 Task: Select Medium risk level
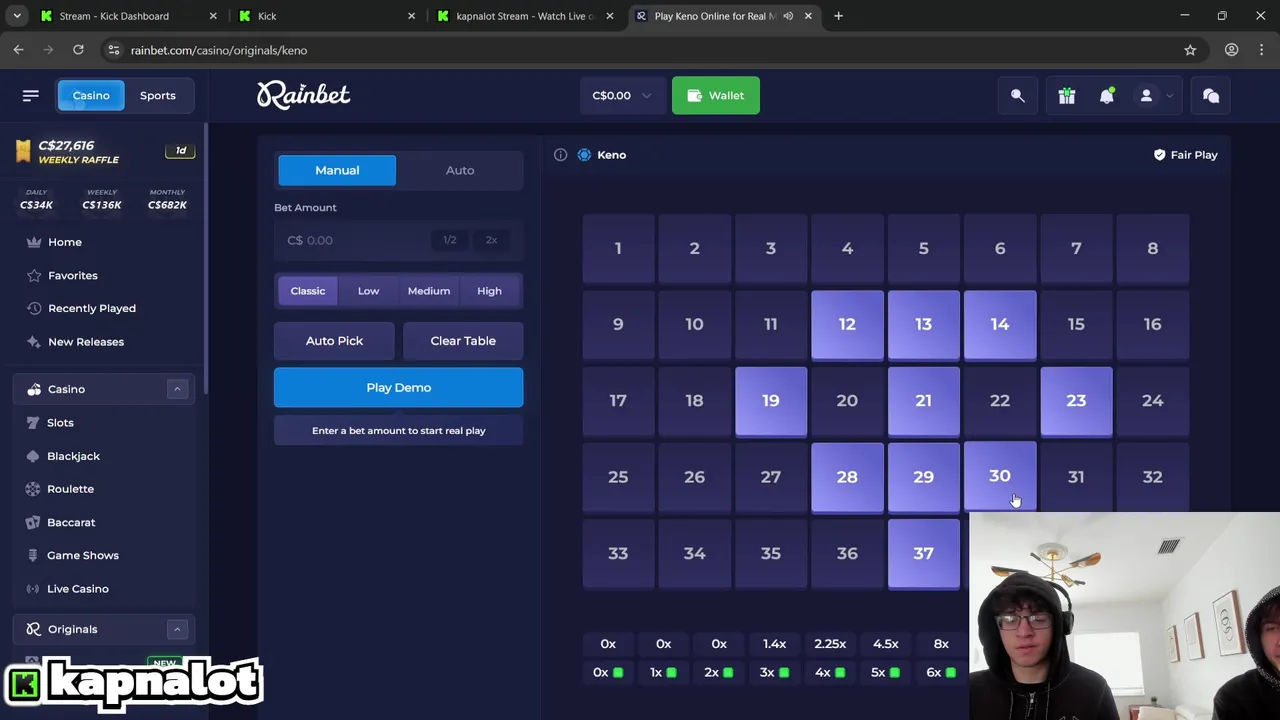429,291
